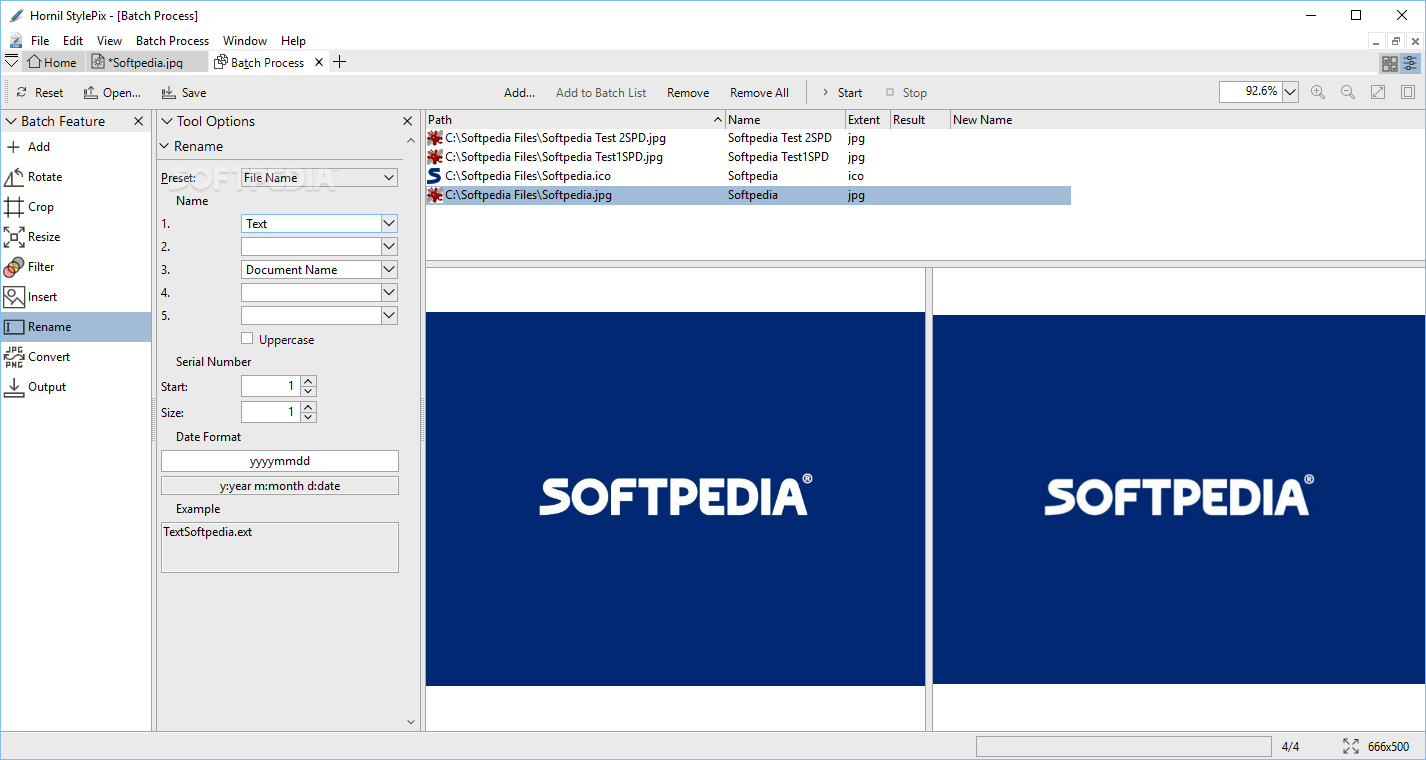
Task: Collapse the Batch Feature panel header
Action: click(x=11, y=121)
